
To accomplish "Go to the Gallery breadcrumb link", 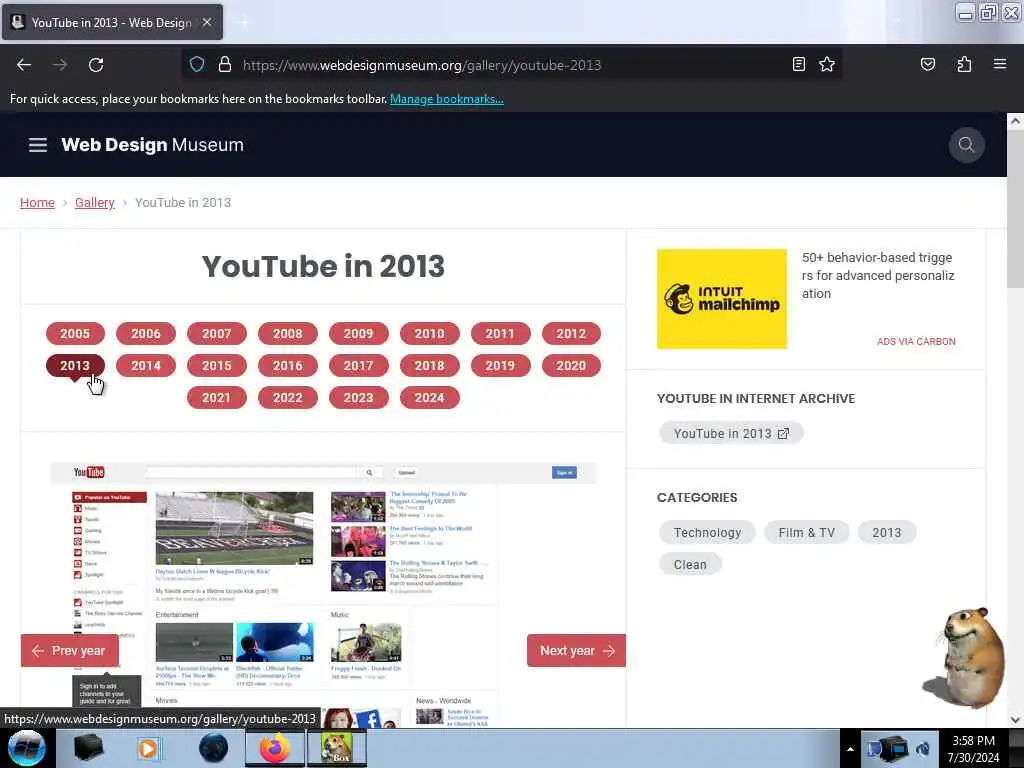I will (95, 202).
